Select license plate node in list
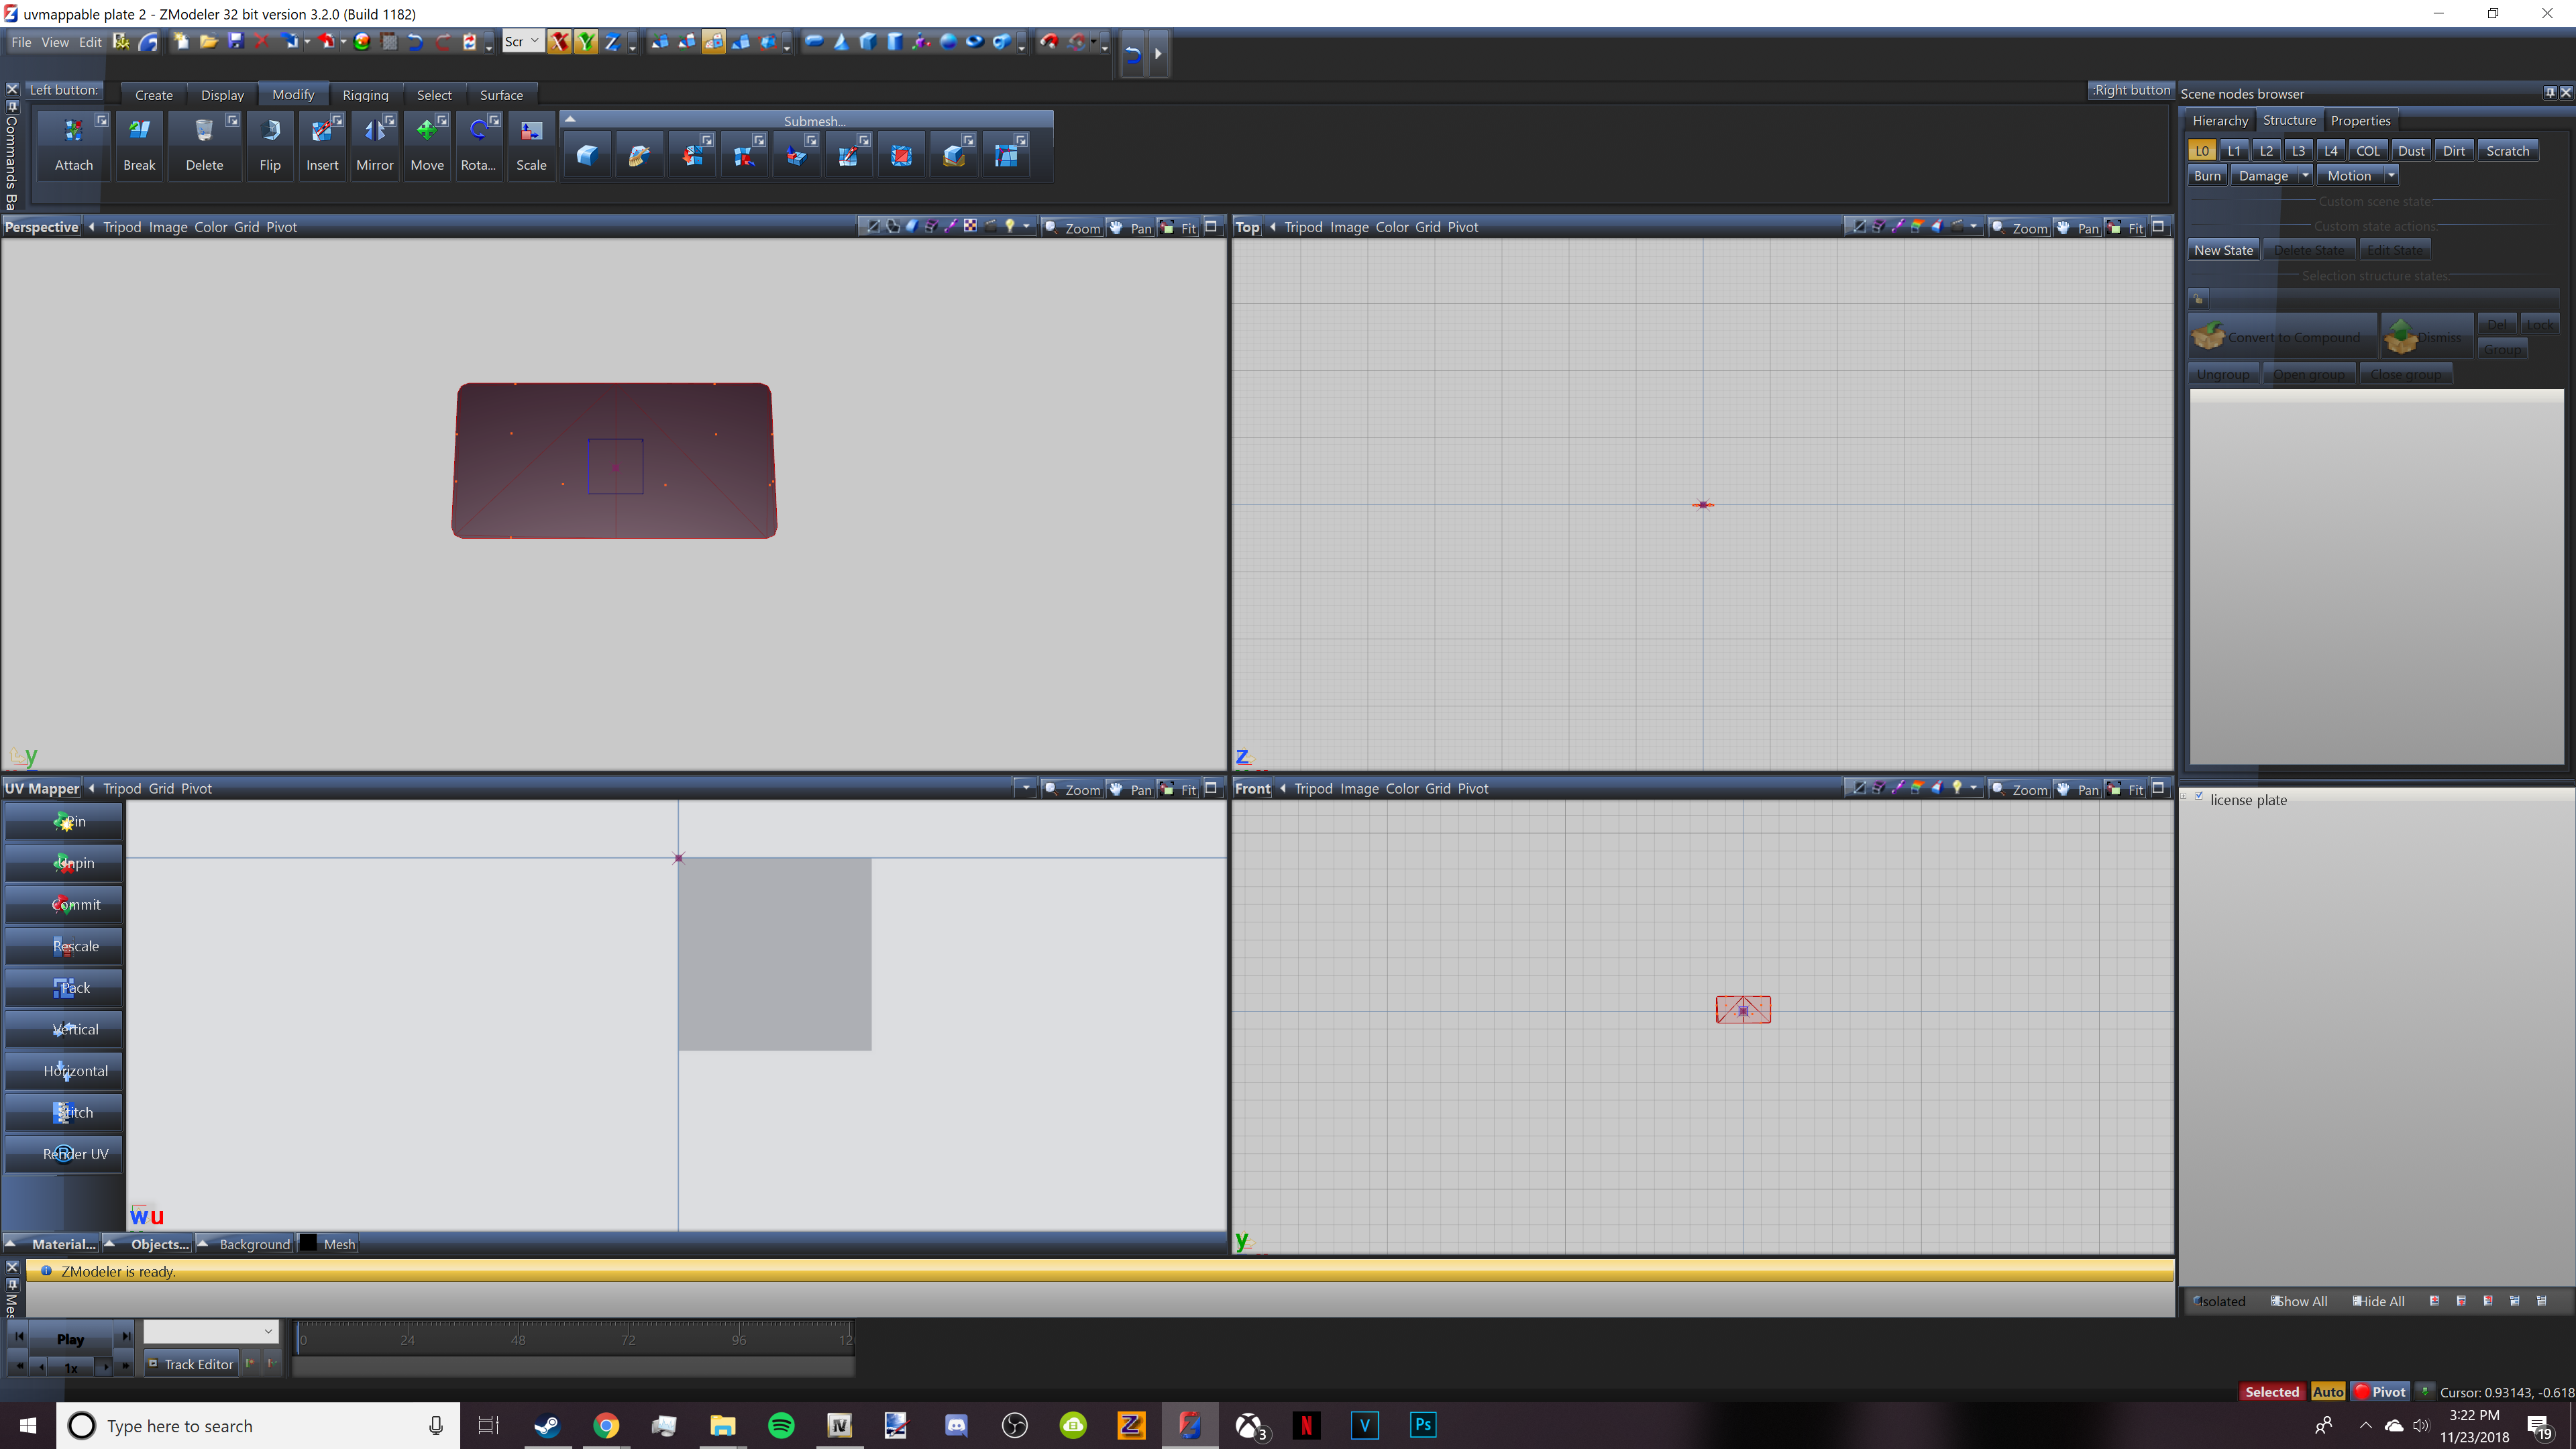Image resolution: width=2576 pixels, height=1449 pixels. [2248, 799]
